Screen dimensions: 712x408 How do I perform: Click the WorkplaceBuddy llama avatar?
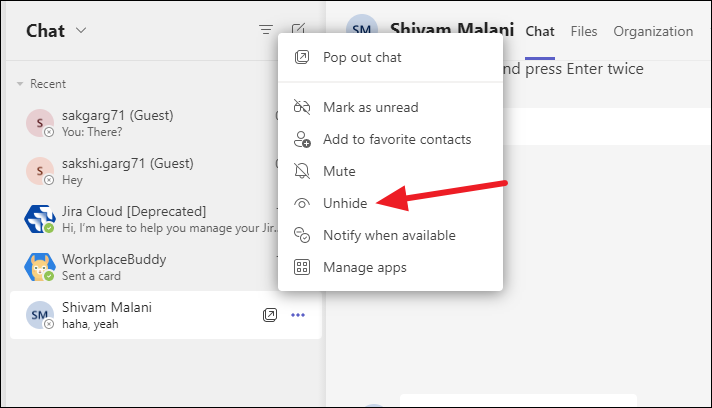coord(40,267)
